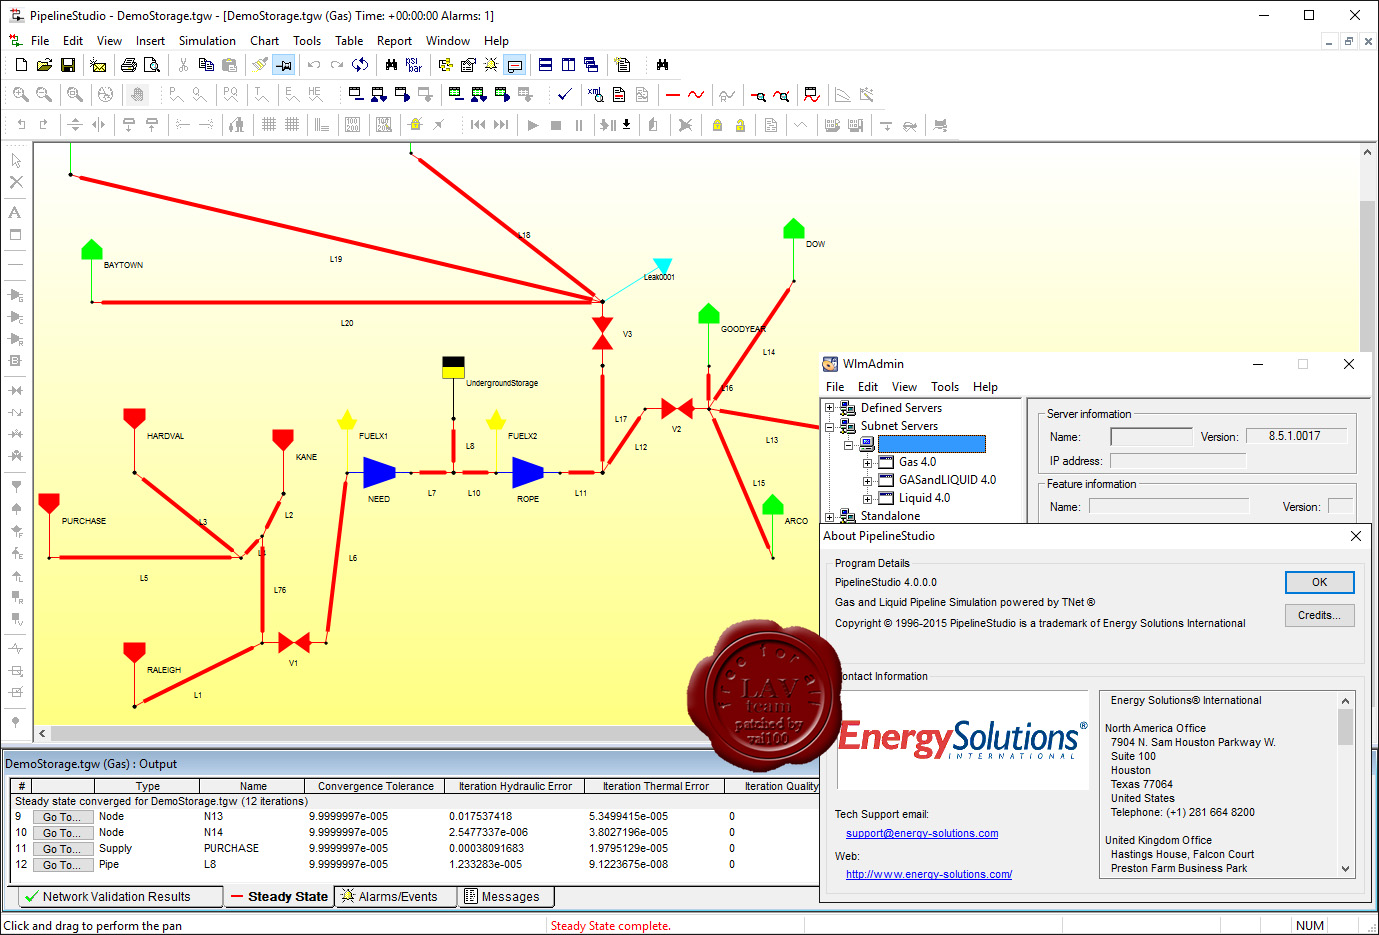Open the Insert menu

(x=150, y=41)
